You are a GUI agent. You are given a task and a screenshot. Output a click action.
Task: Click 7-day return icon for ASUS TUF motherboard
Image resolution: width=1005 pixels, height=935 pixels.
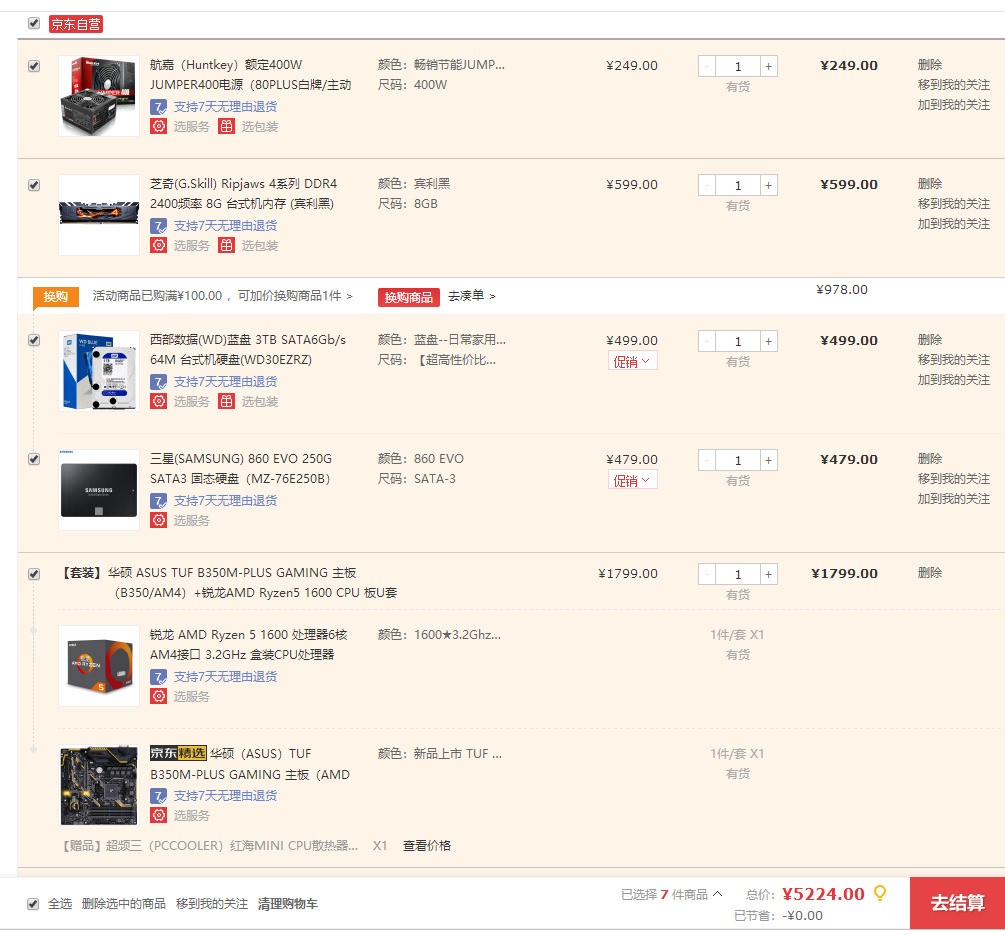pyautogui.click(x=158, y=795)
